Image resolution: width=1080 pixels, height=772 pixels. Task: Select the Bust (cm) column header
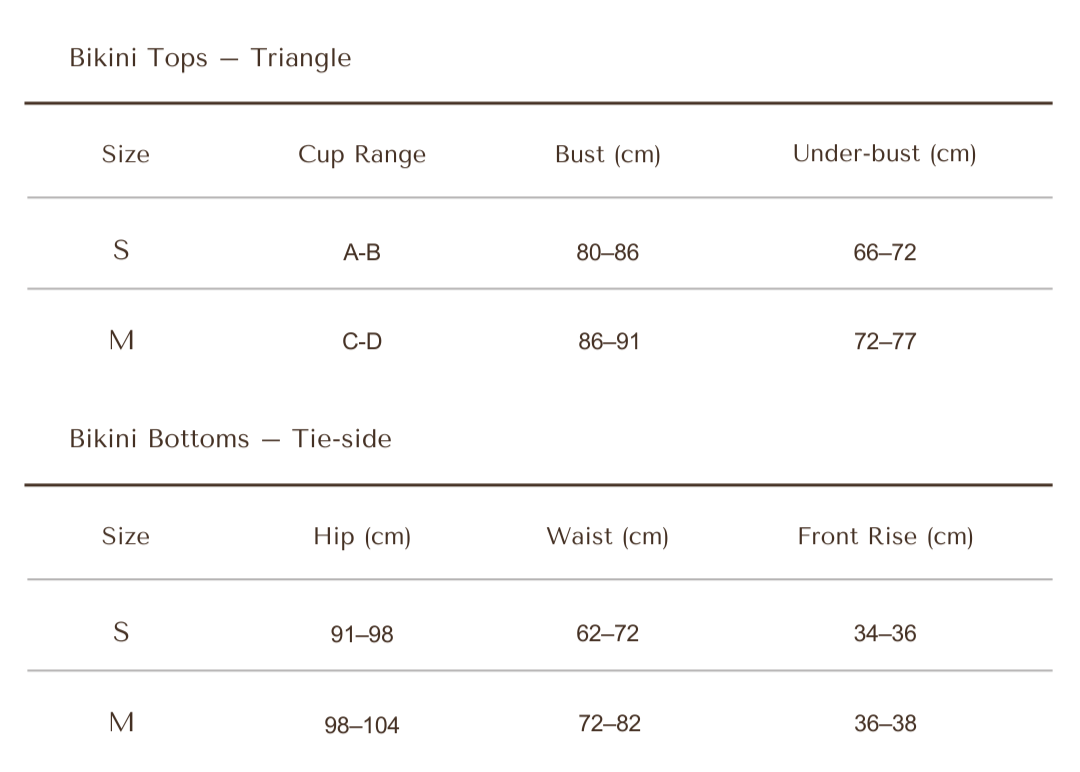608,154
